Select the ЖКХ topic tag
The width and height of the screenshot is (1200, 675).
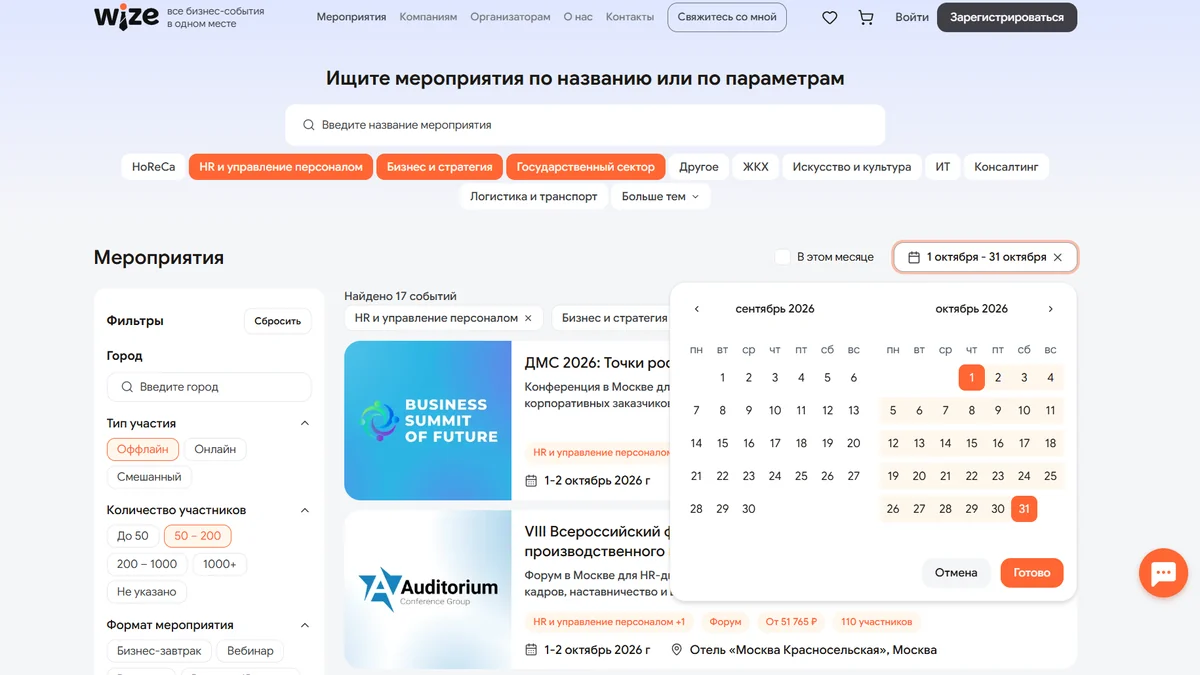756,167
